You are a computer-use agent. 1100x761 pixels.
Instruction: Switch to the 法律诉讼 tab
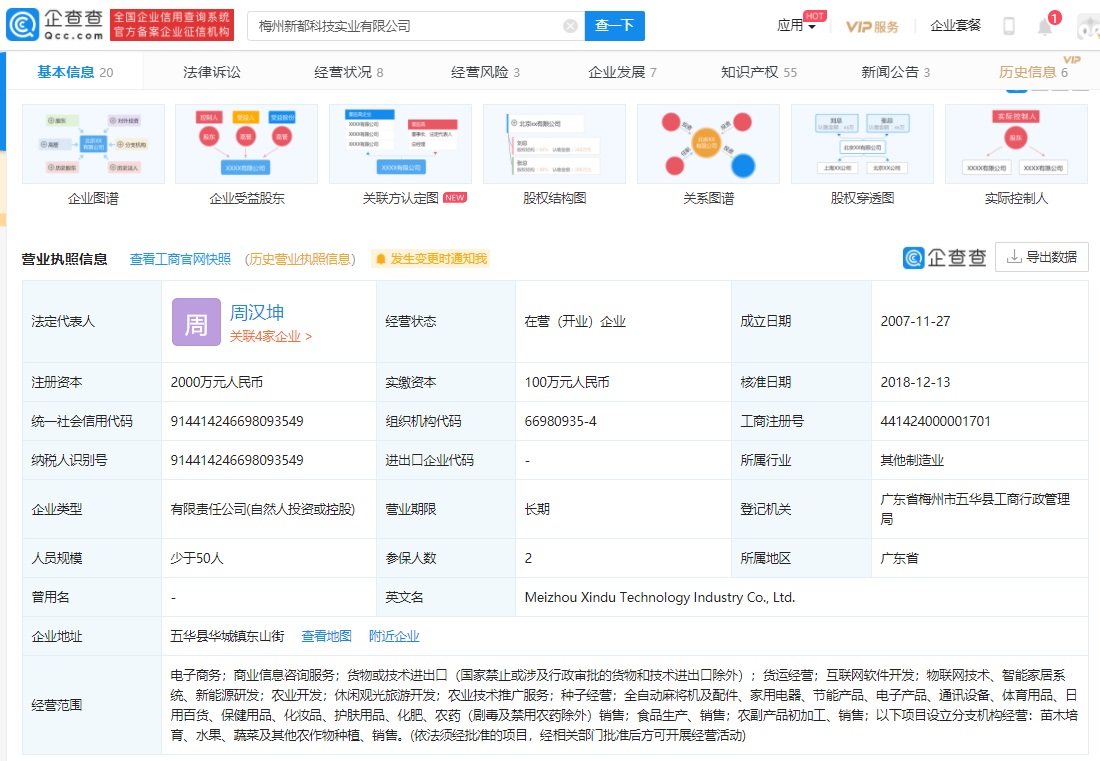[x=212, y=72]
